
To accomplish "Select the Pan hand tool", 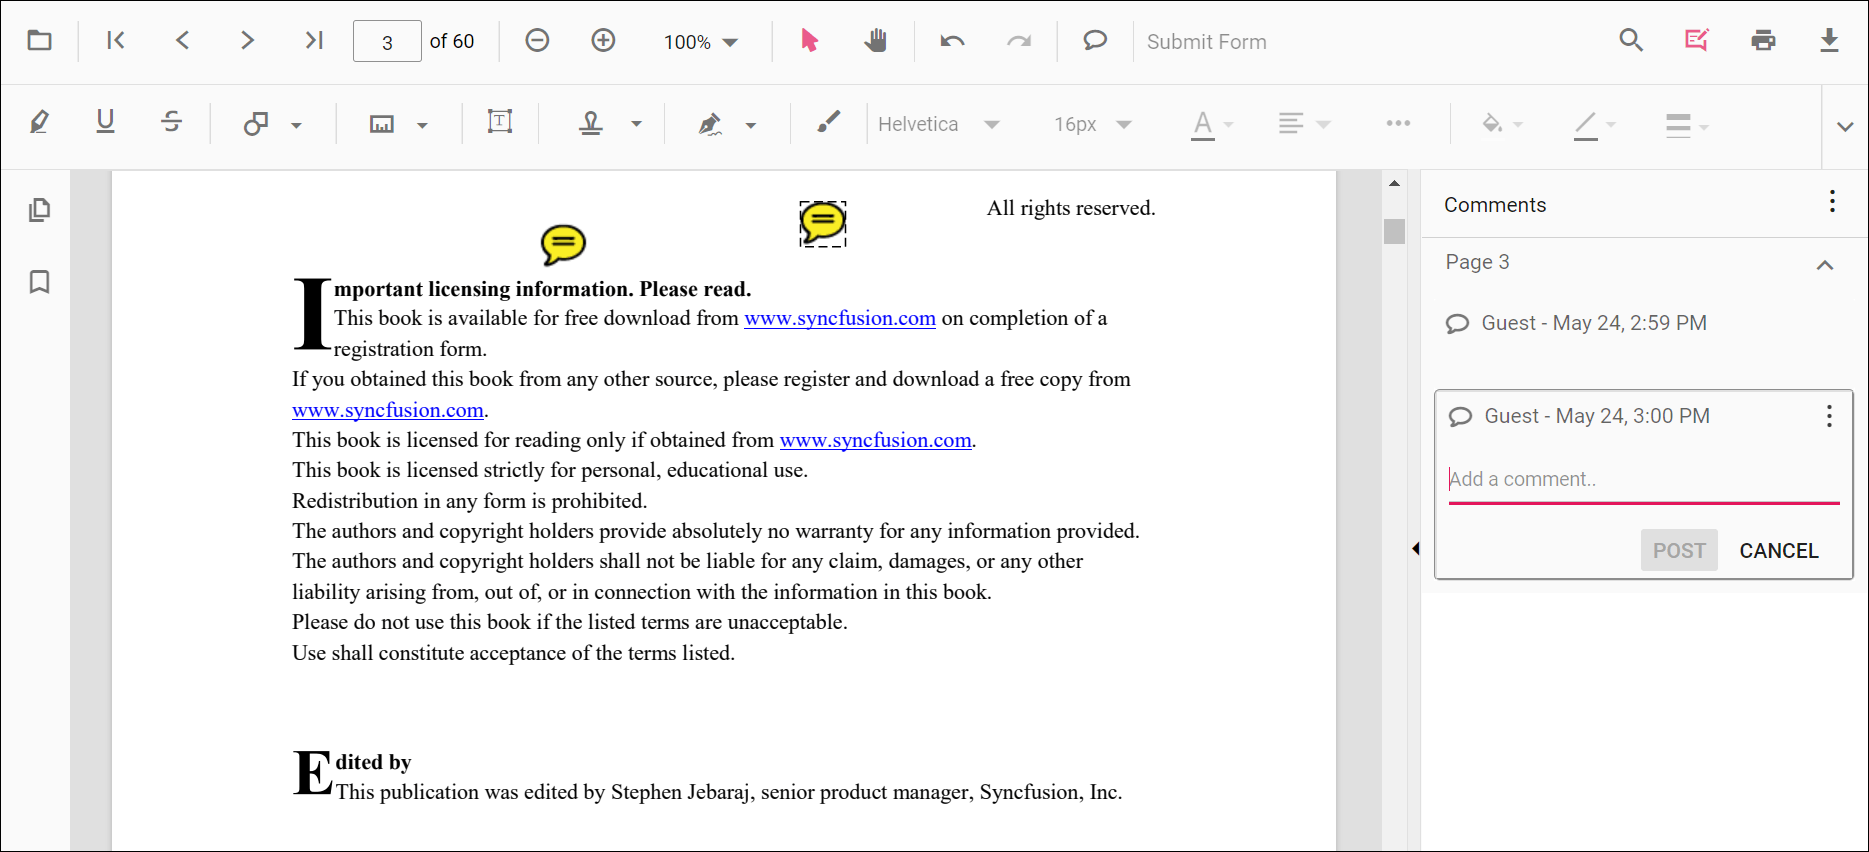I will 875,41.
